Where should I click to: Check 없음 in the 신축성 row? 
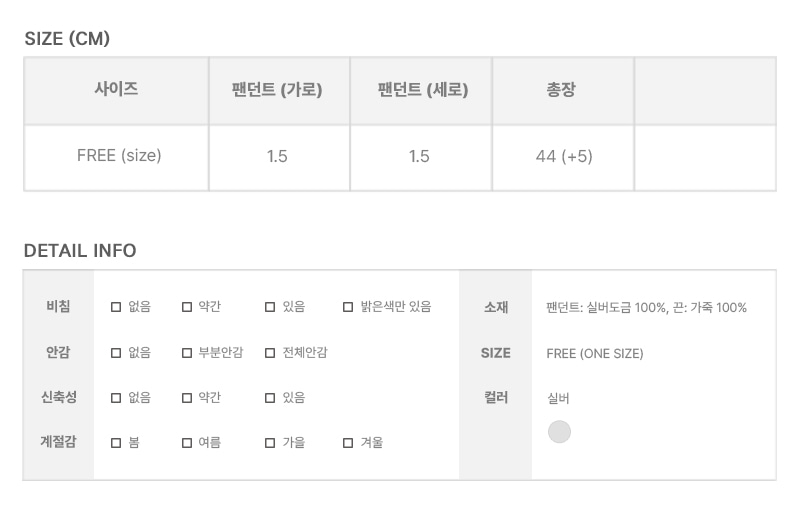(x=116, y=397)
